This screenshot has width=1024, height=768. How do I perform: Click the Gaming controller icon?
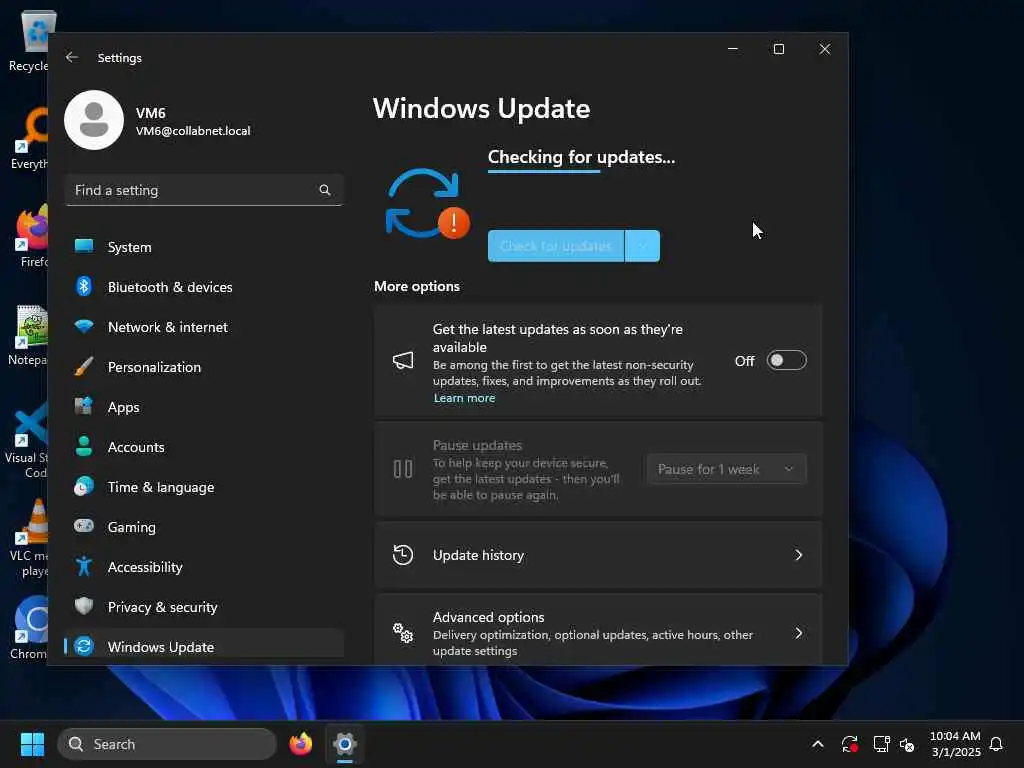click(84, 526)
